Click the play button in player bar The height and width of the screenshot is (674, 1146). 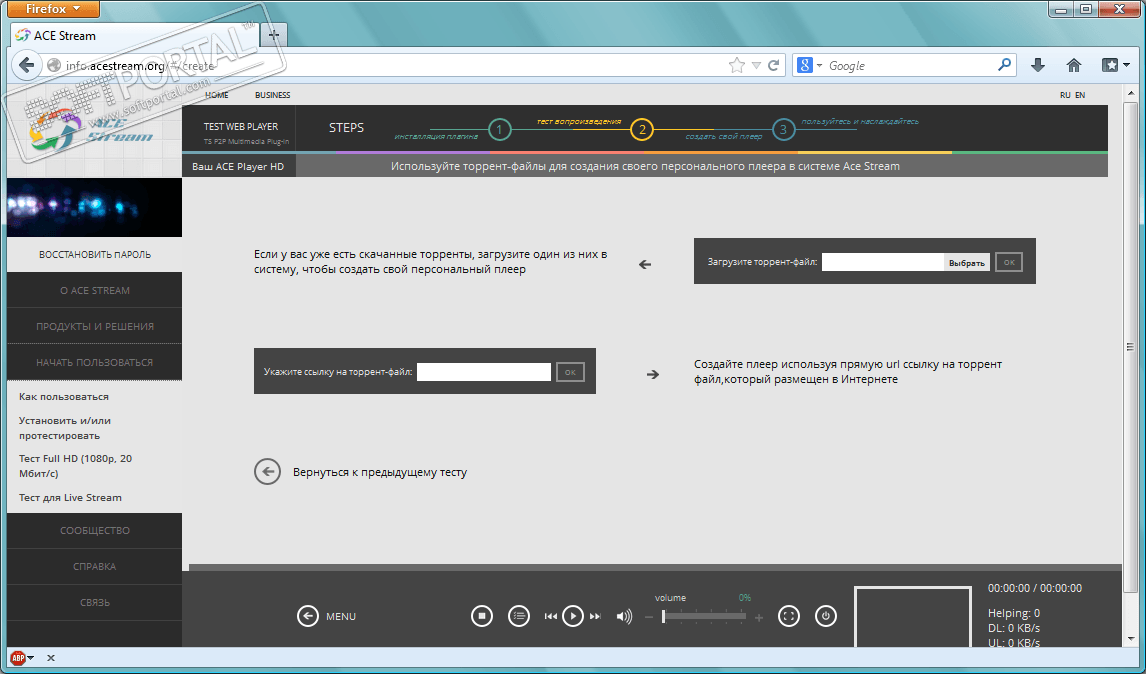573,616
